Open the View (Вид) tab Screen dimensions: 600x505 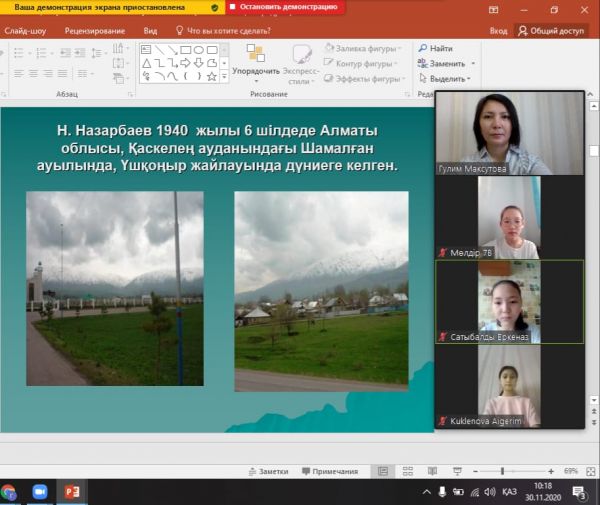150,30
